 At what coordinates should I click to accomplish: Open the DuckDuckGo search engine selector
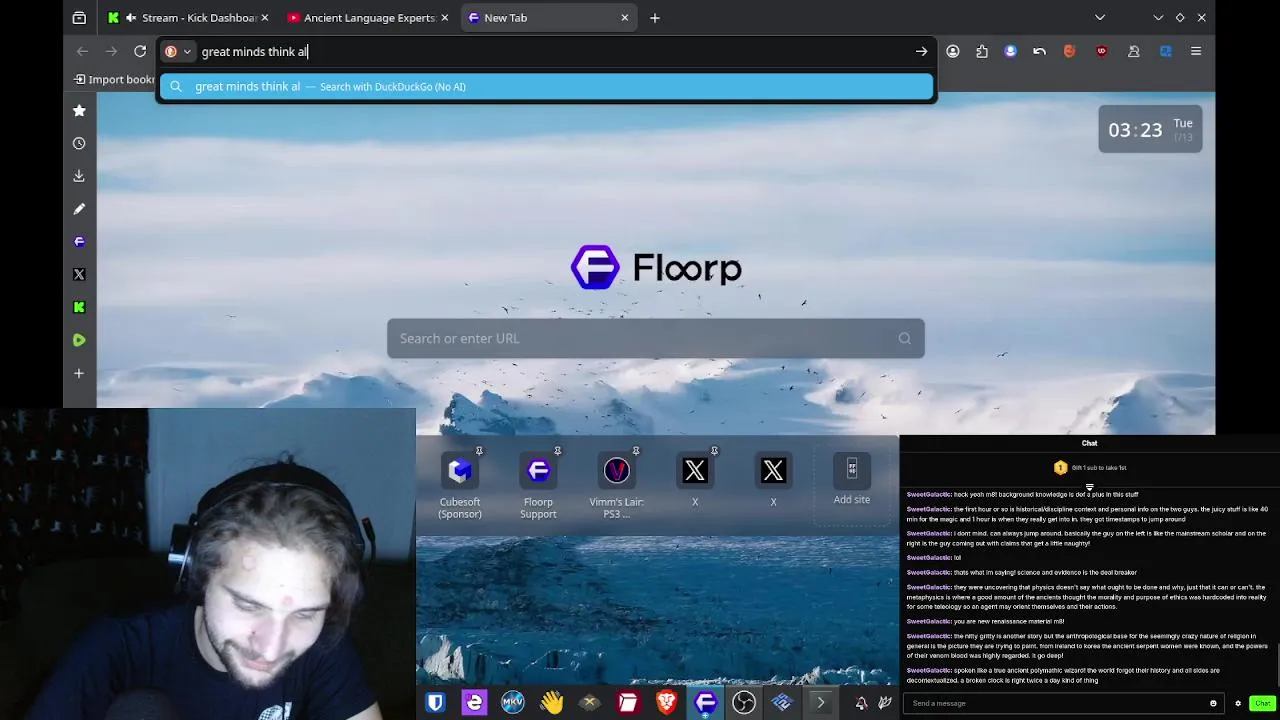[x=178, y=51]
